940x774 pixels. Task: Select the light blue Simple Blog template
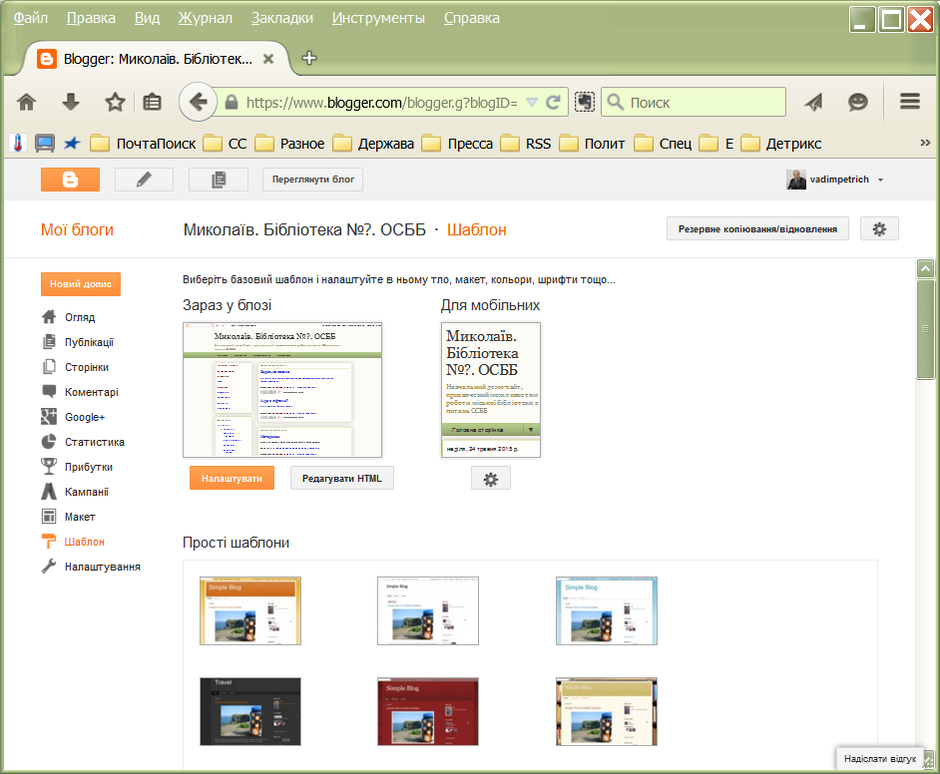point(606,611)
